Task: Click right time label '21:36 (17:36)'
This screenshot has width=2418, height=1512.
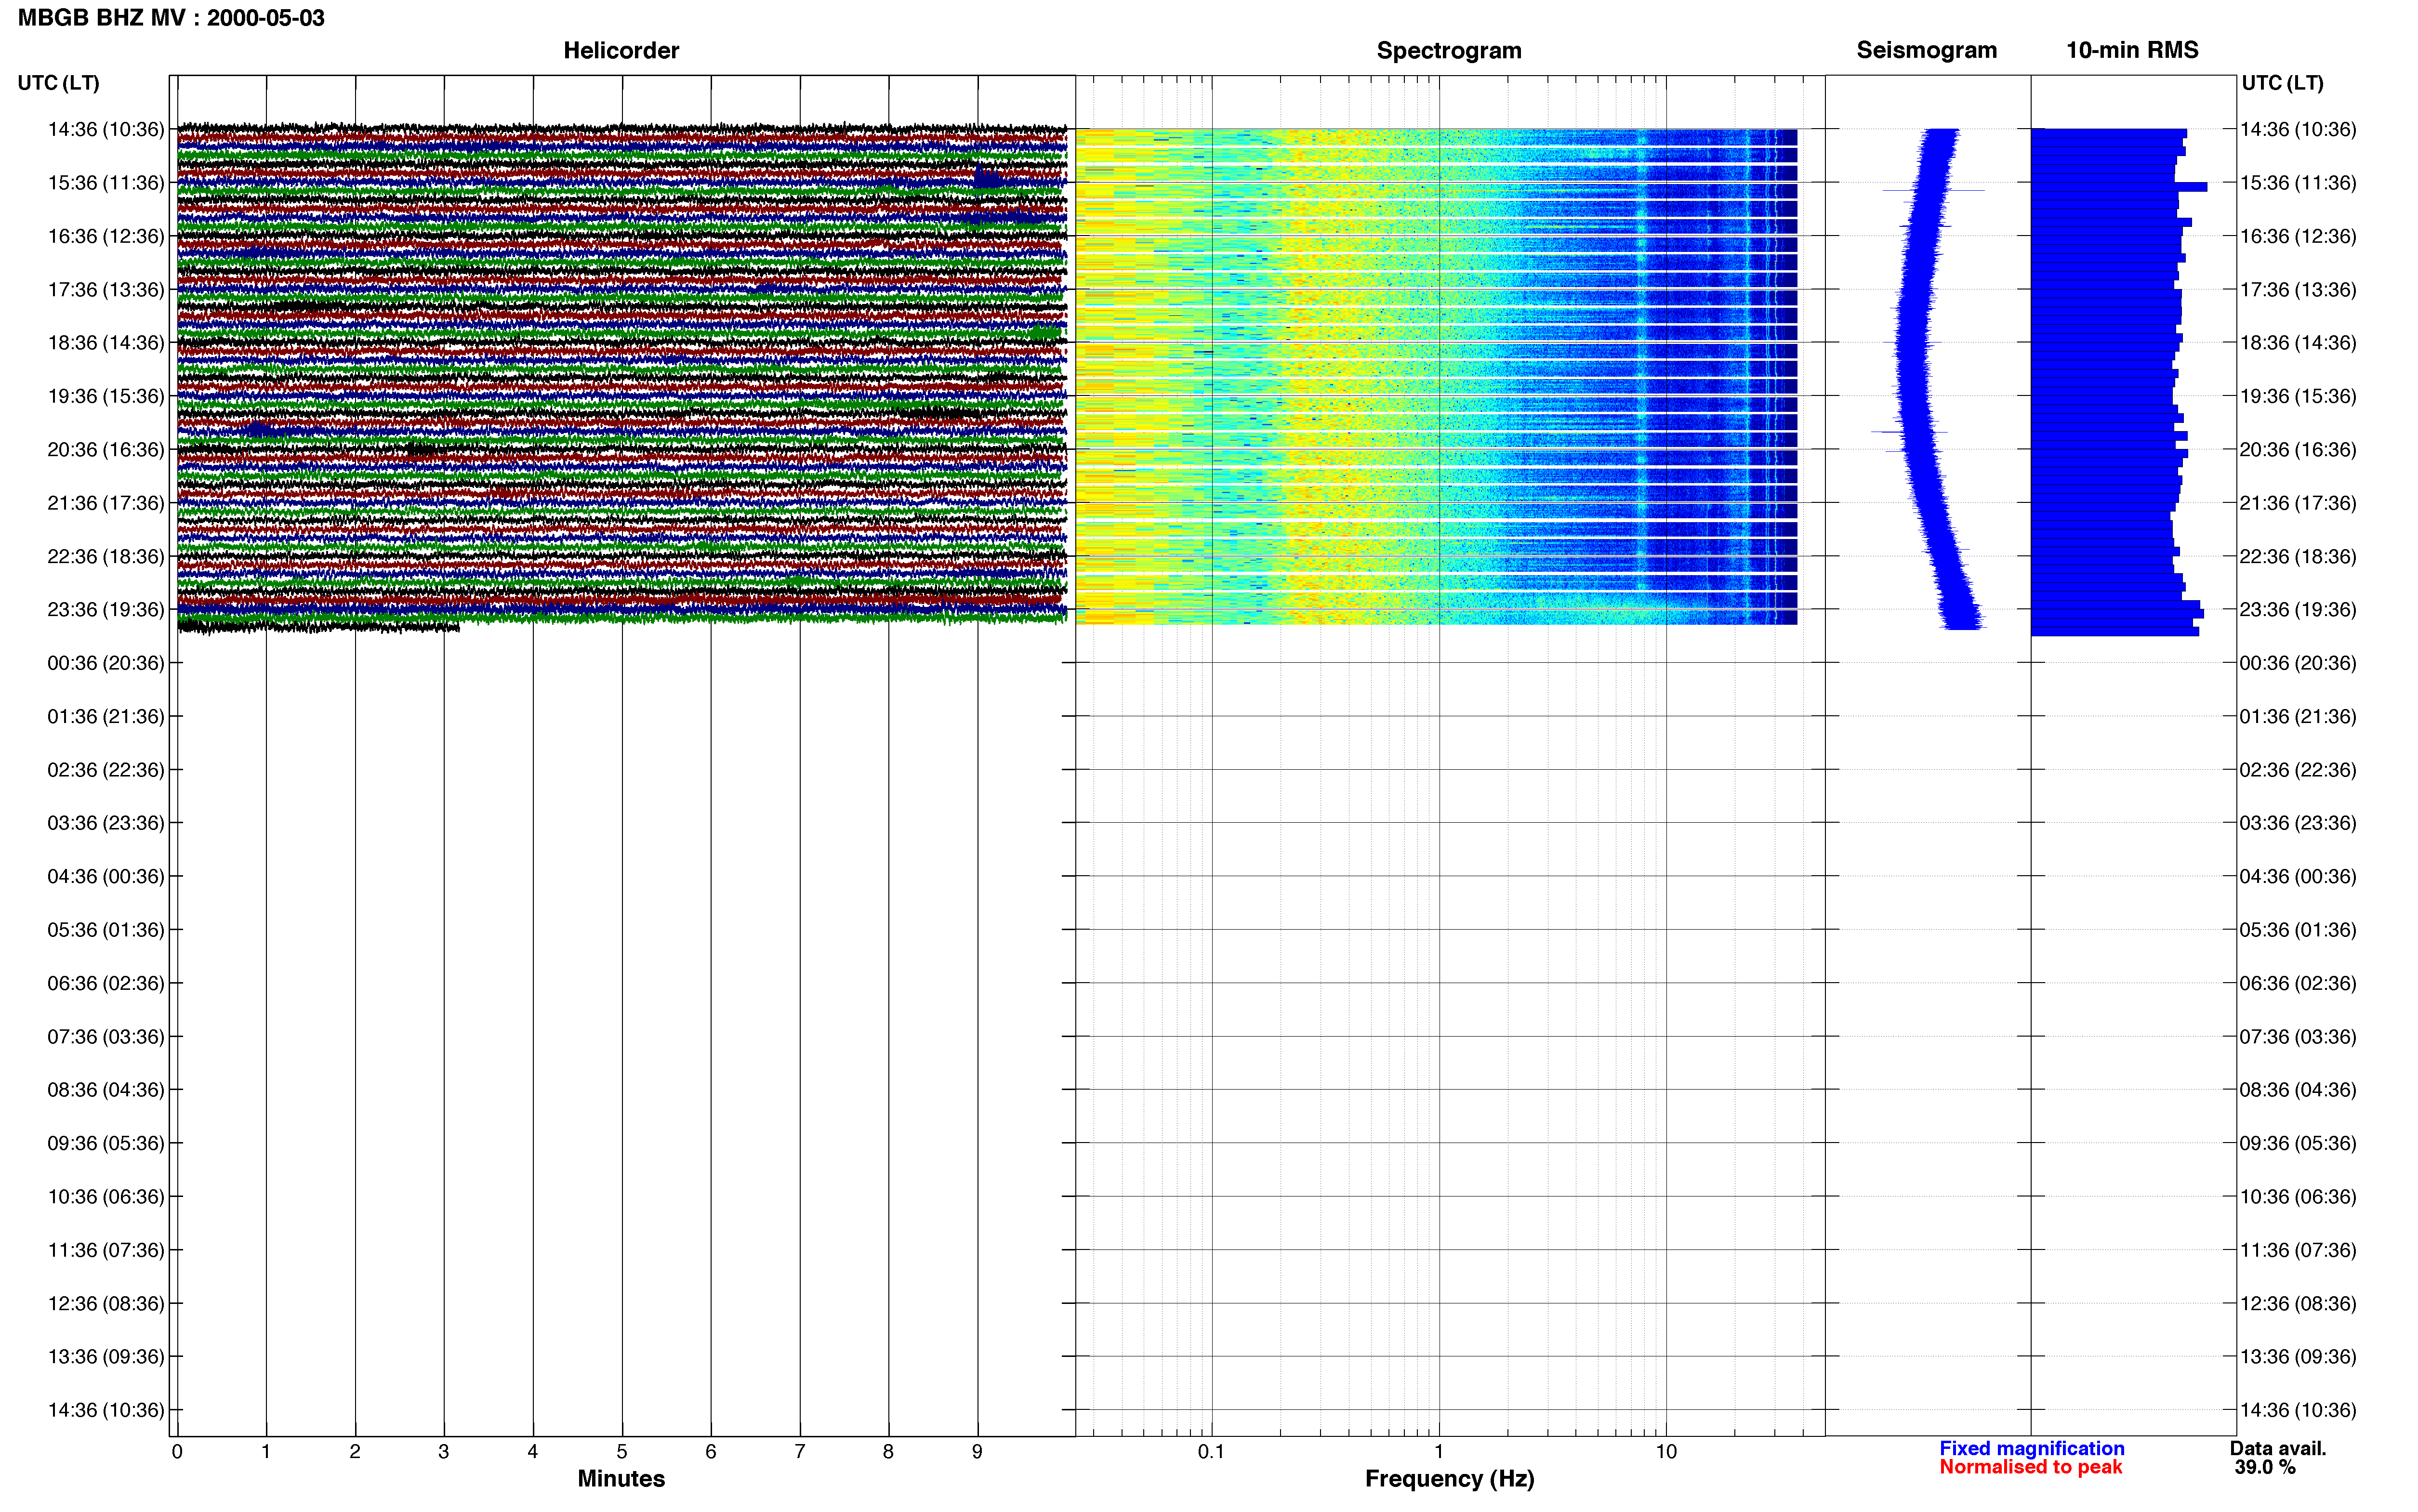Action: tap(2298, 503)
